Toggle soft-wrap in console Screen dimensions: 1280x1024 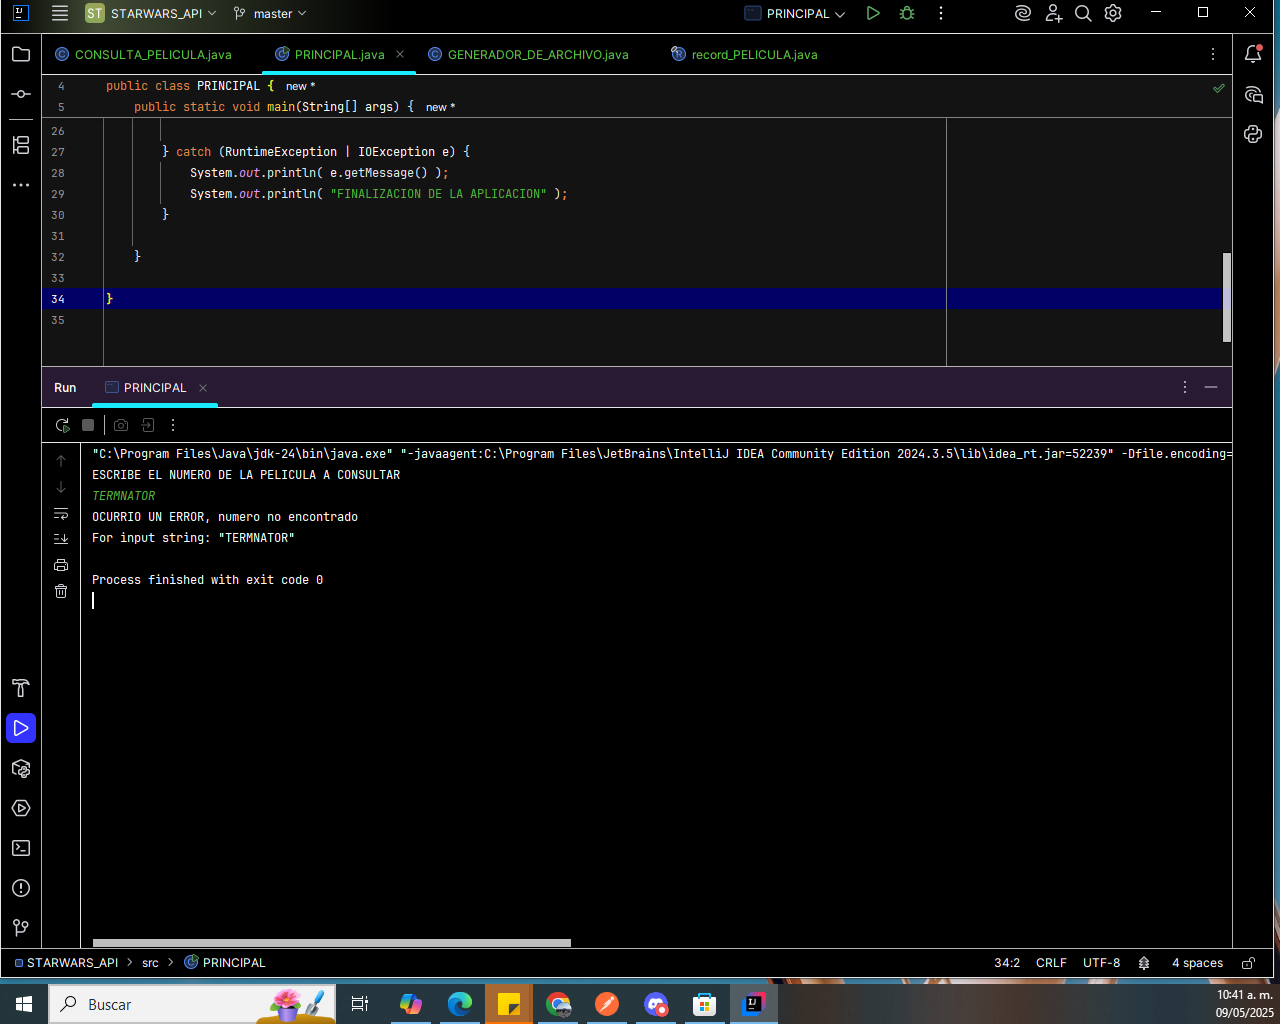coord(61,513)
